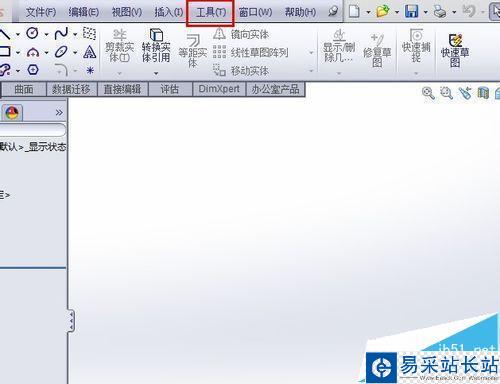Select the Arc sketch tool
The width and height of the screenshot is (500, 384).
33,52
